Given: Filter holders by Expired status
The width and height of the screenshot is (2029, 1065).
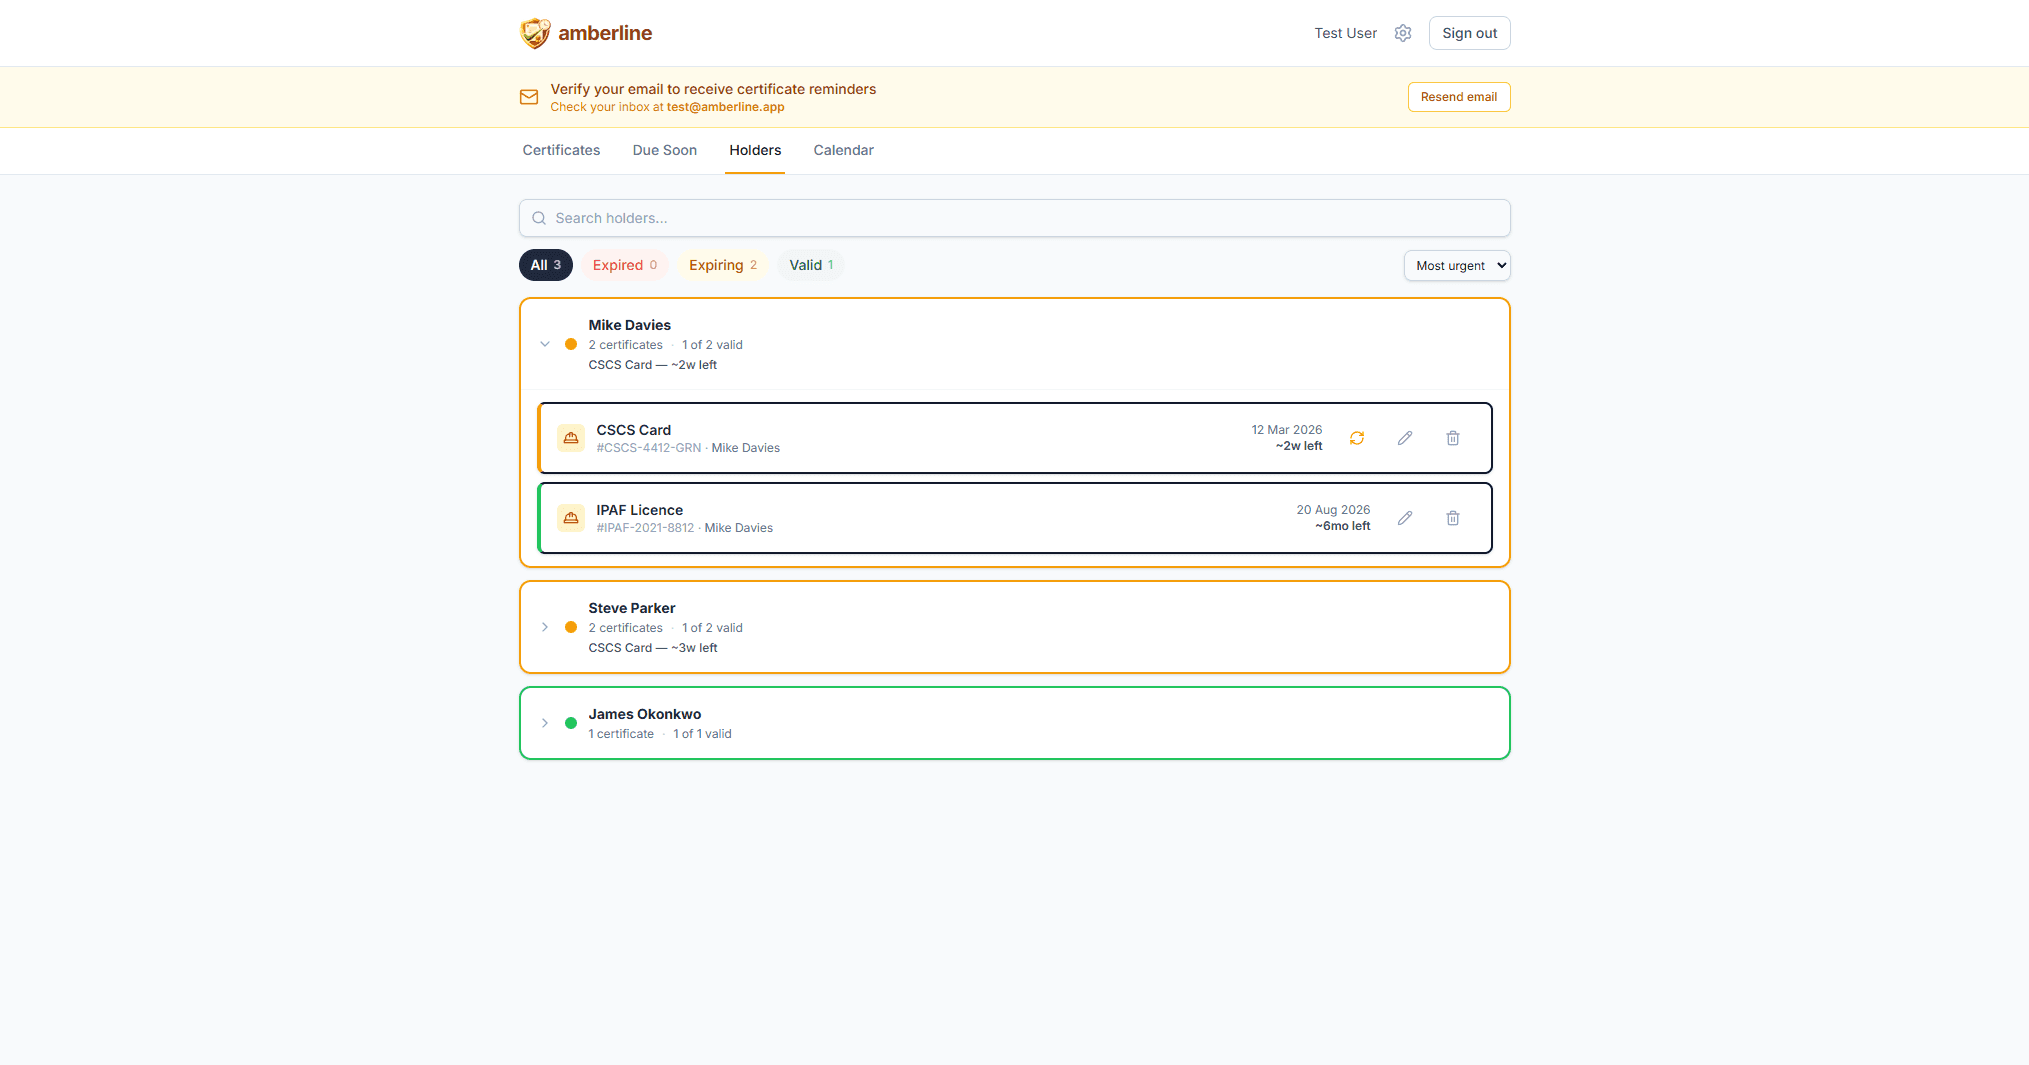Looking at the screenshot, I should [624, 265].
